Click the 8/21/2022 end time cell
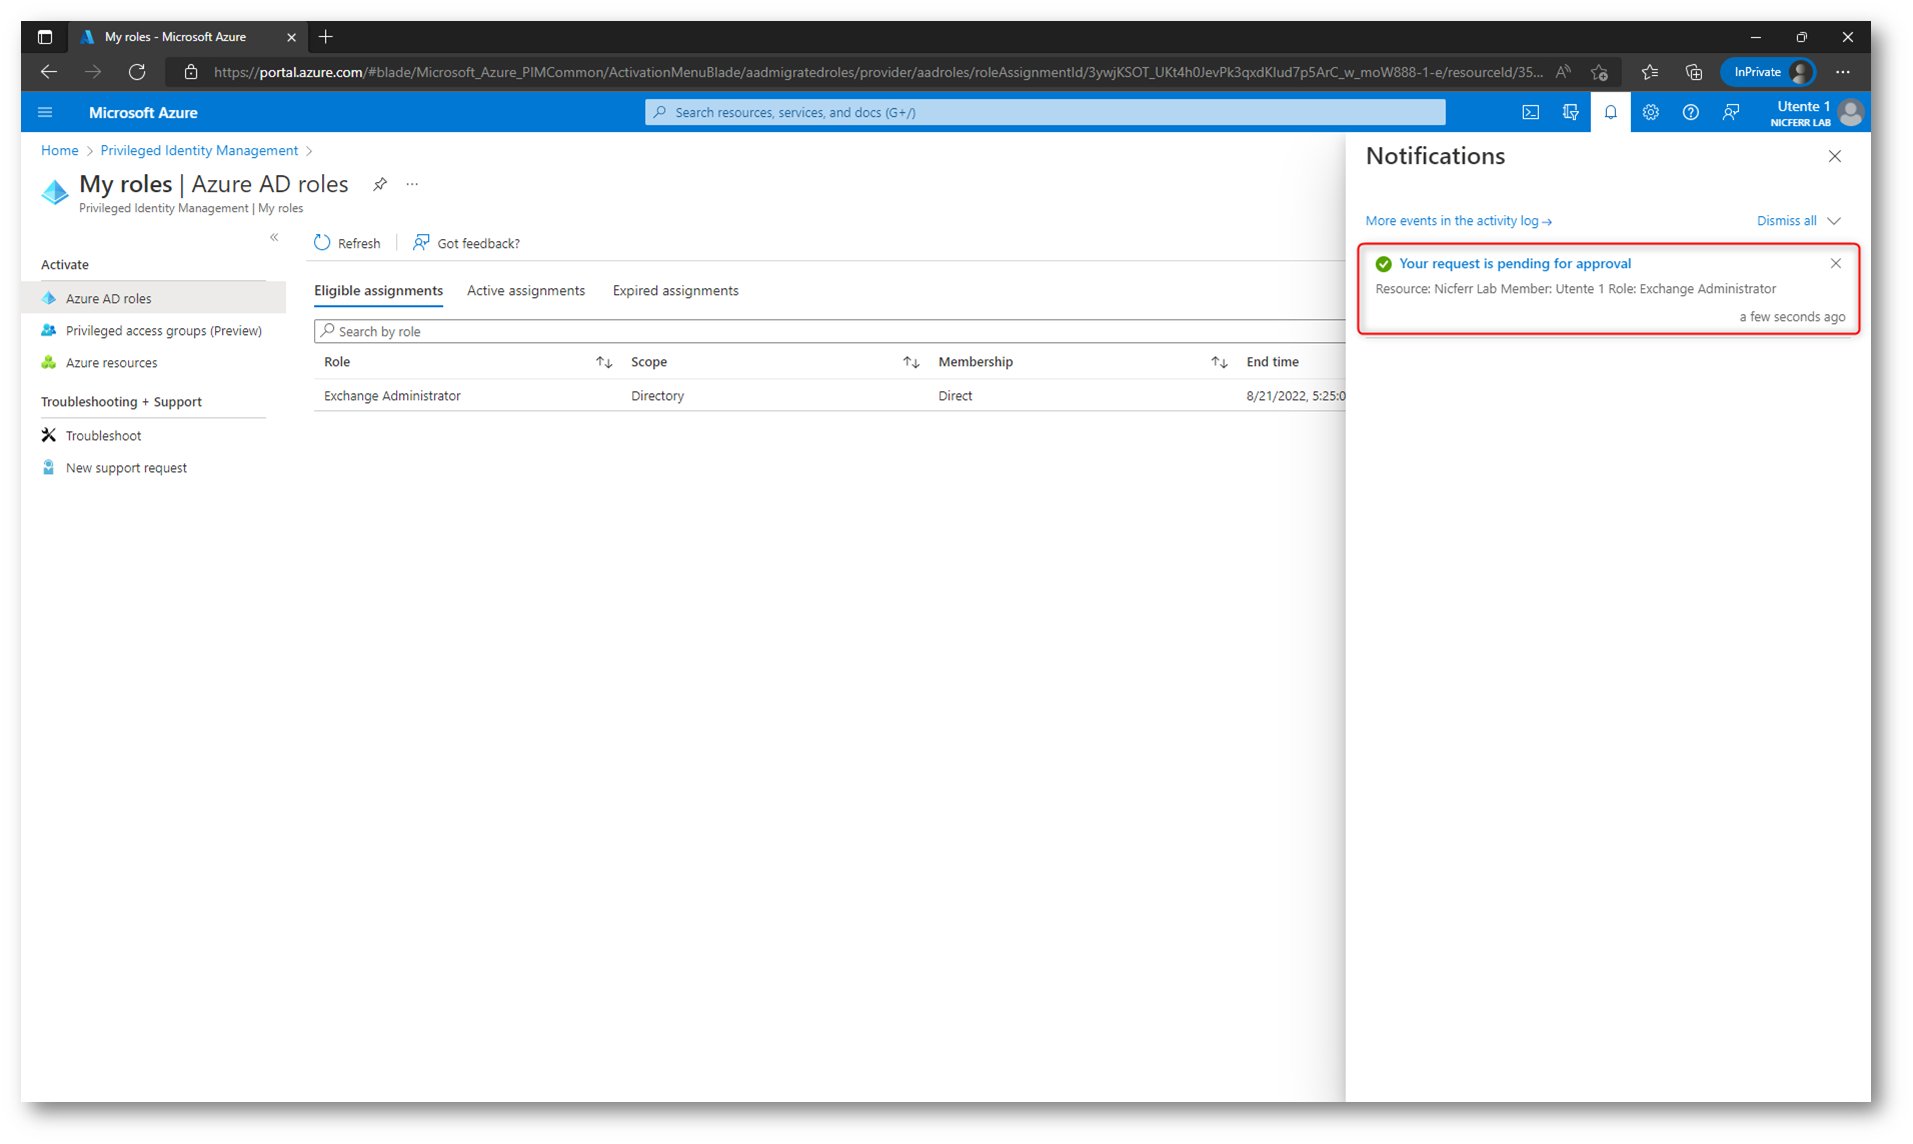Viewport: 1913px width, 1144px height. click(x=1295, y=396)
